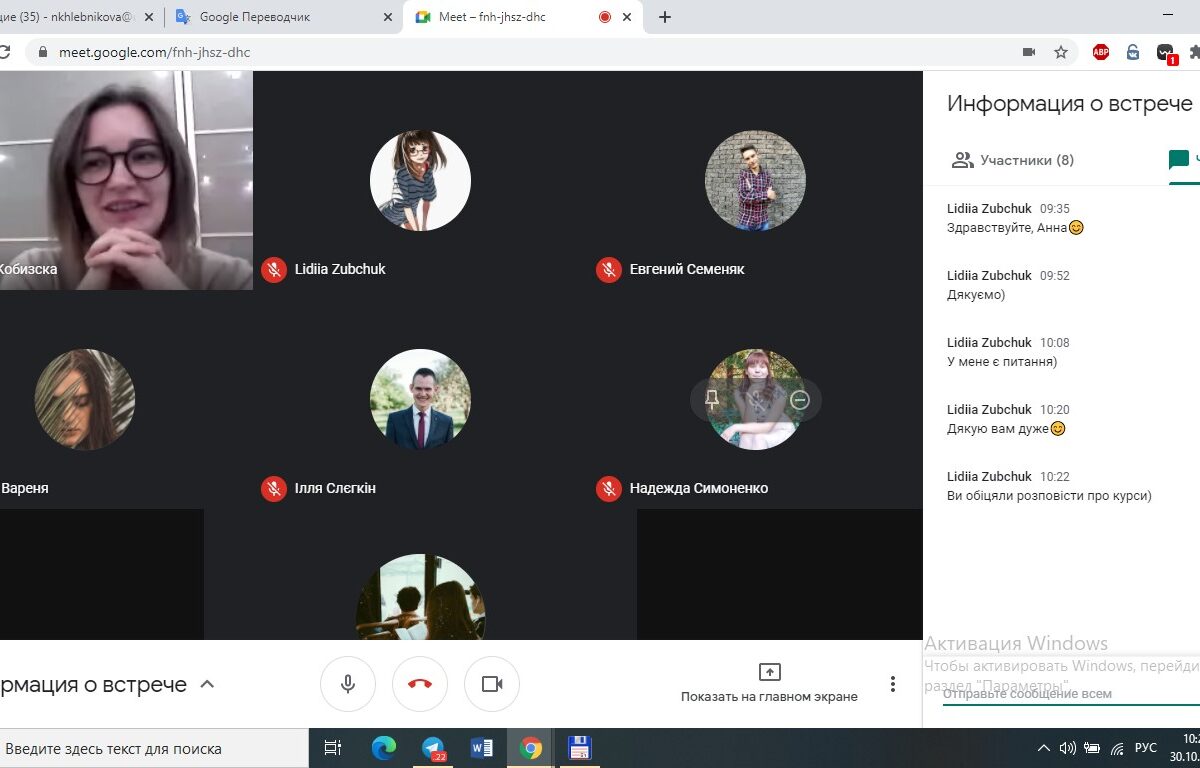
Task: Click Lidiia Zubchuk's avatar thumbnail
Action: tap(420, 180)
